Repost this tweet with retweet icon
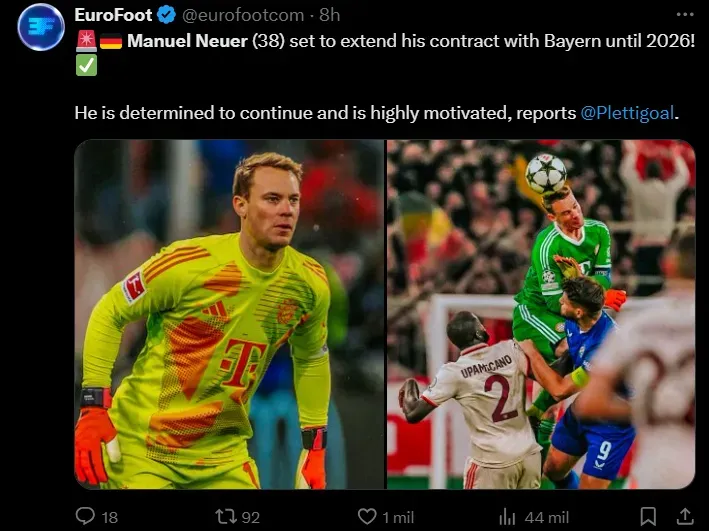Image resolution: width=709 pixels, height=531 pixels. [225, 516]
